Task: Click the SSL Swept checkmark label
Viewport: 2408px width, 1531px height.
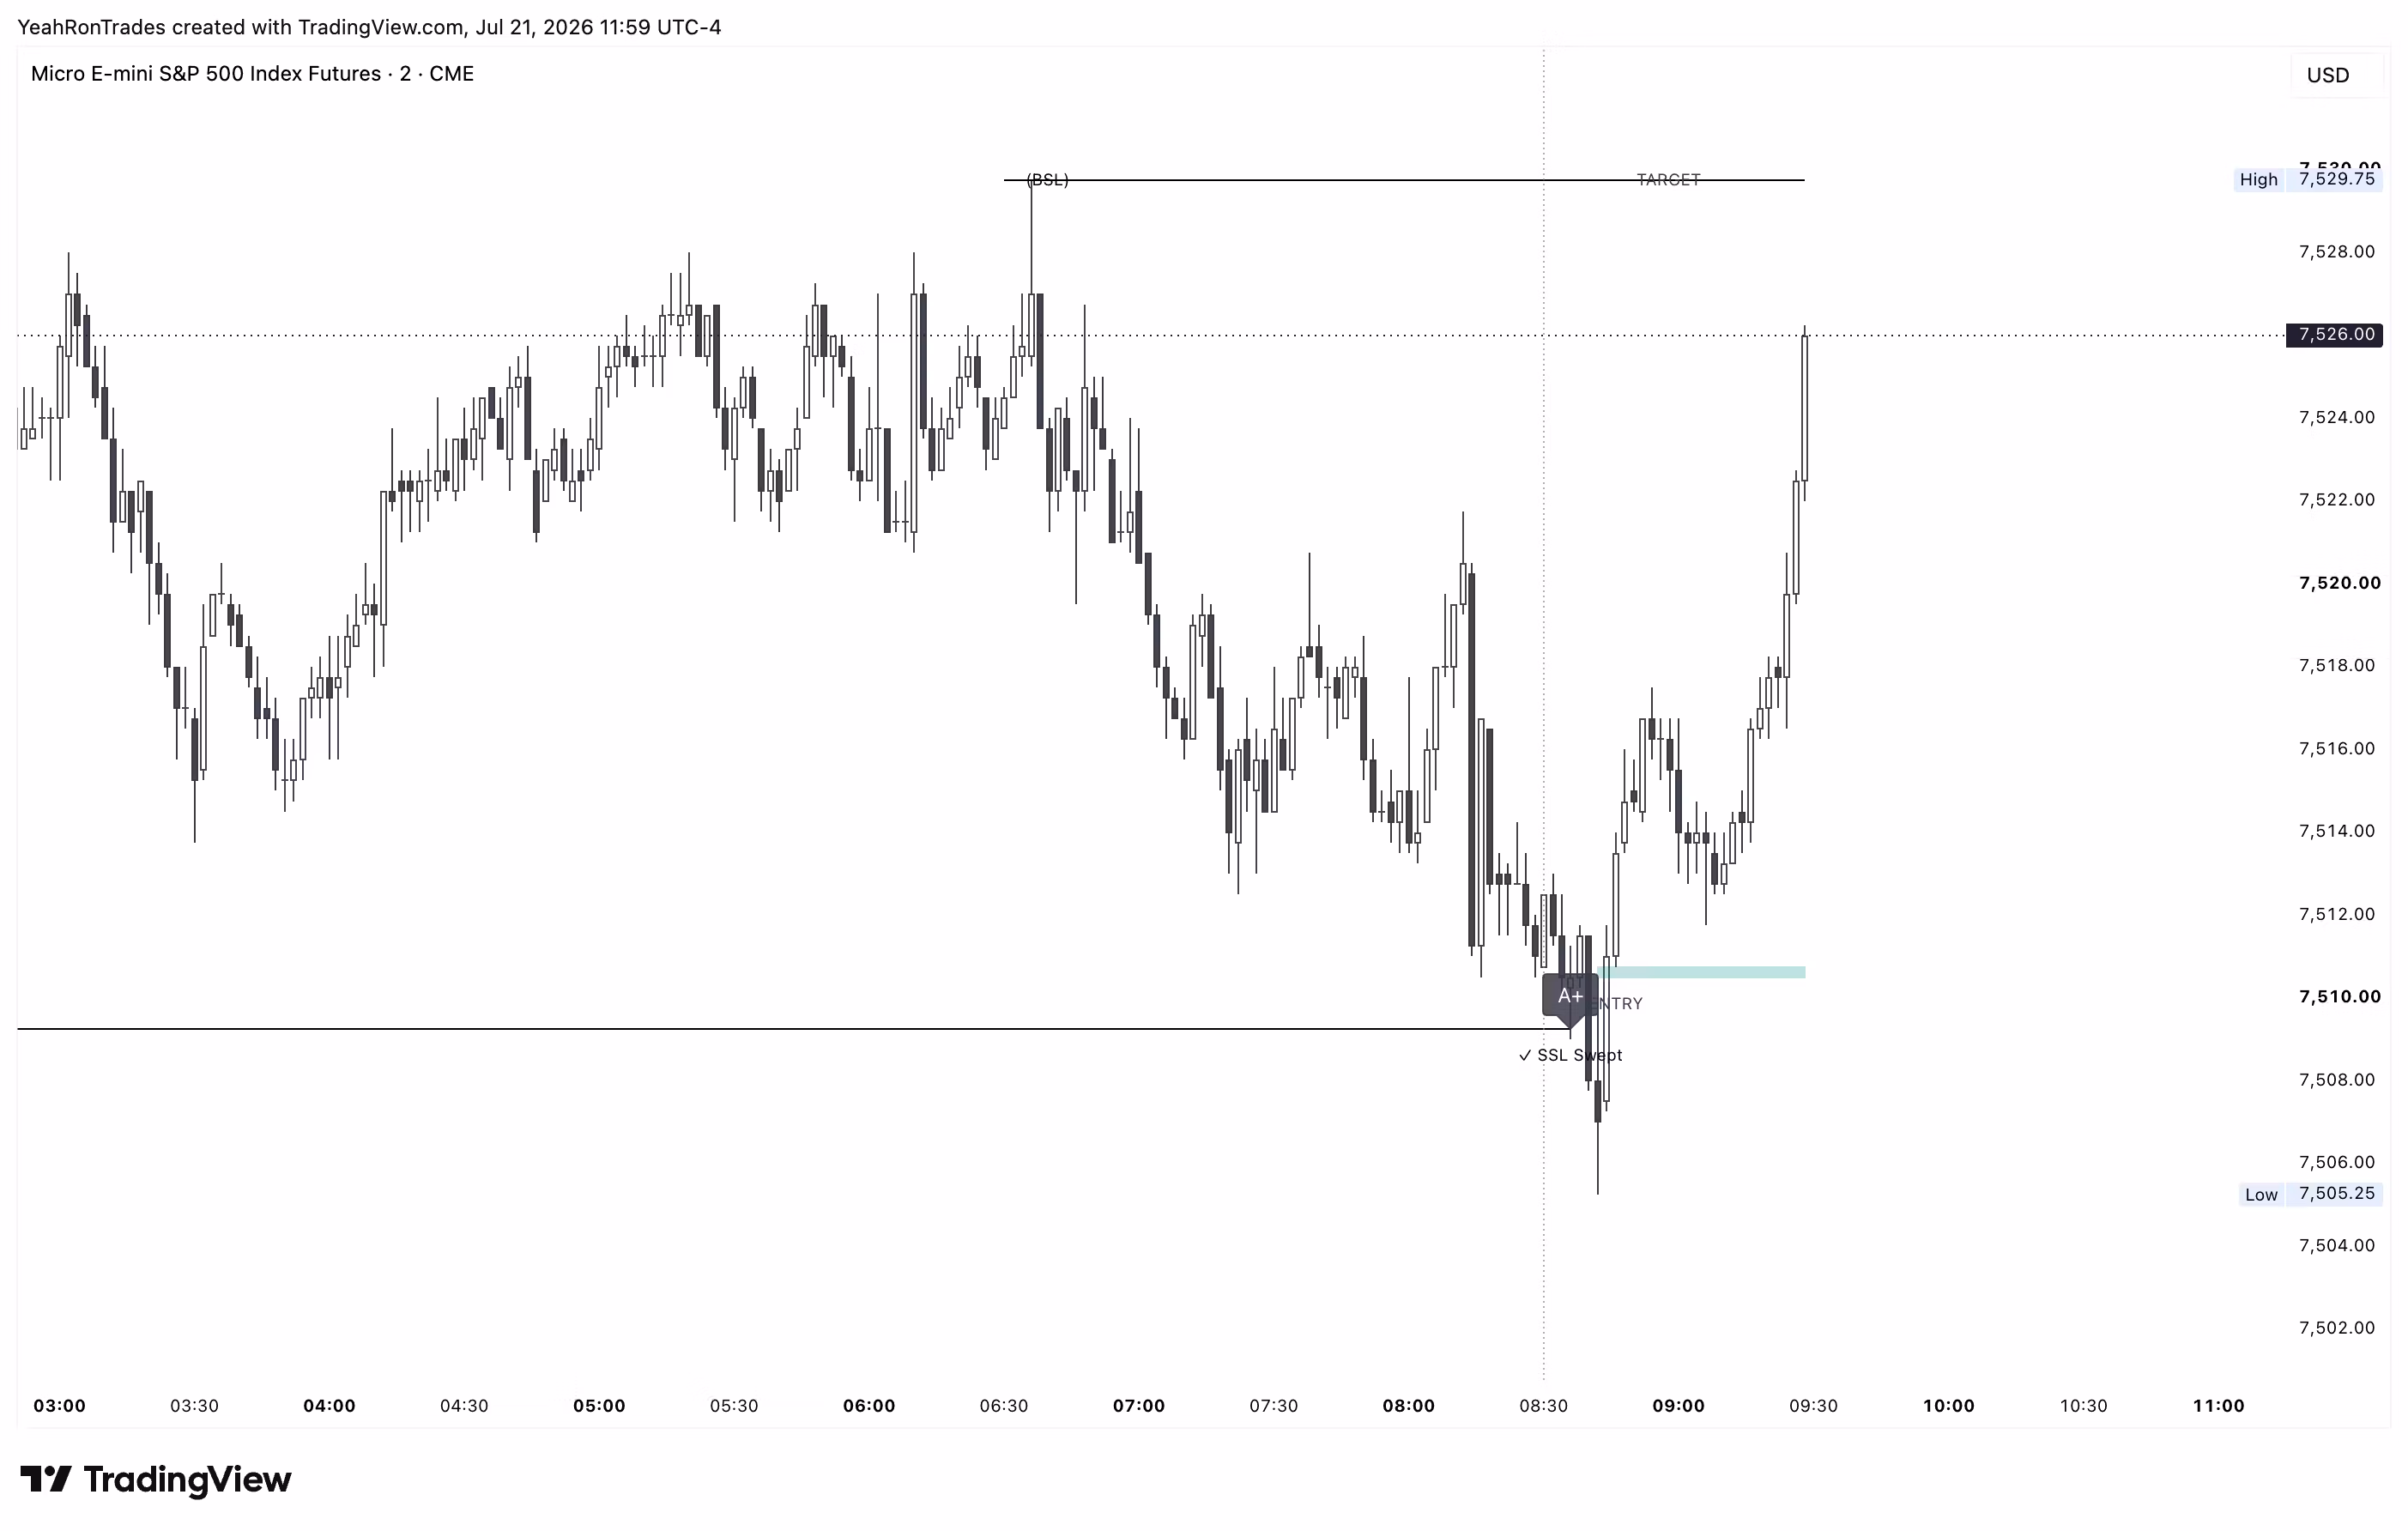Action: pyautogui.click(x=1570, y=1055)
